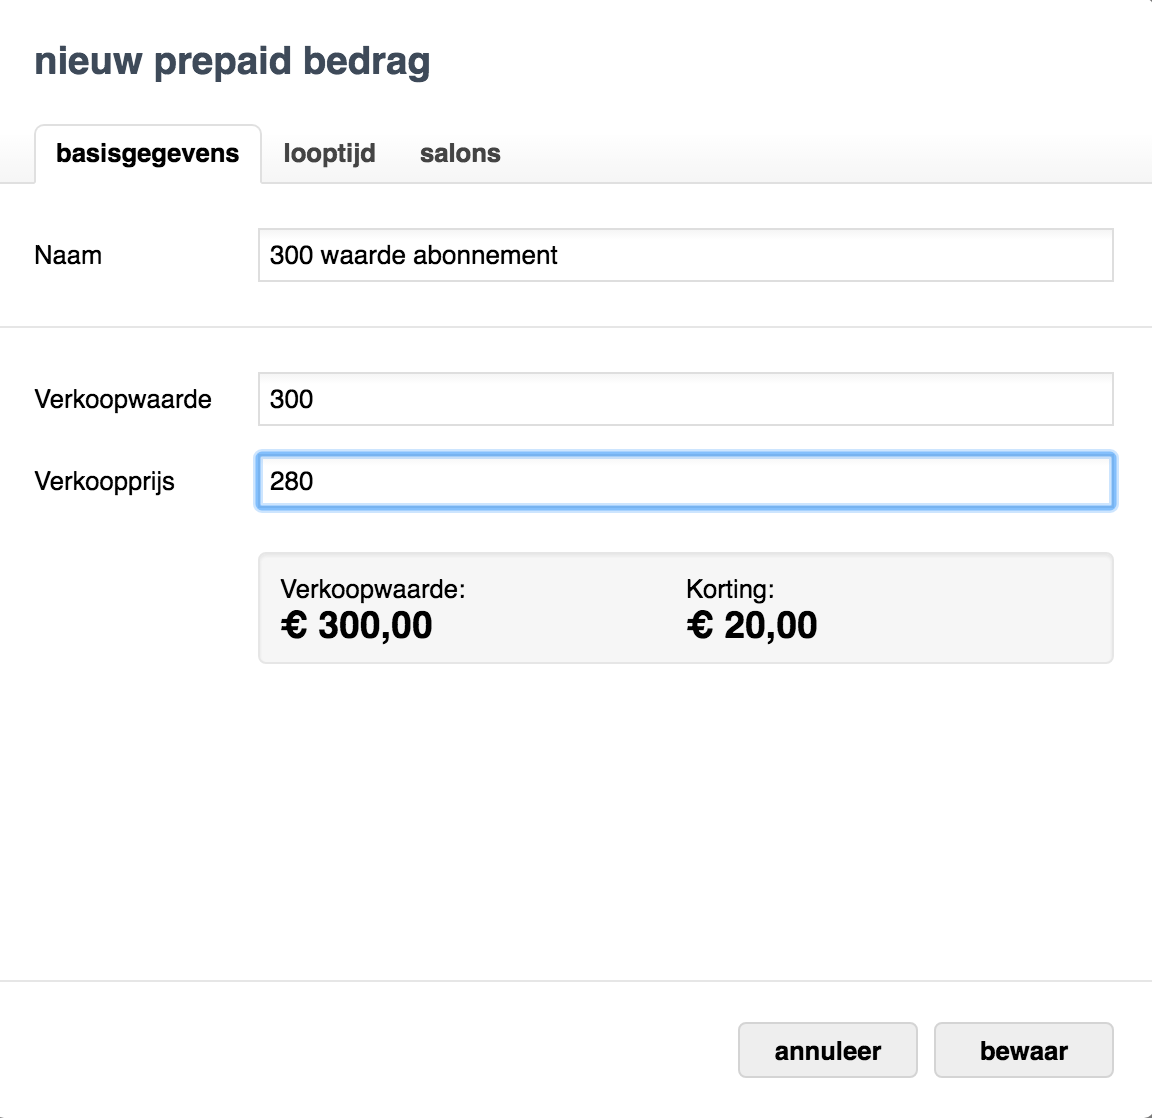This screenshot has height=1118, width=1152.
Task: Click the 'Korting:' caption in summary
Action: (x=730, y=589)
